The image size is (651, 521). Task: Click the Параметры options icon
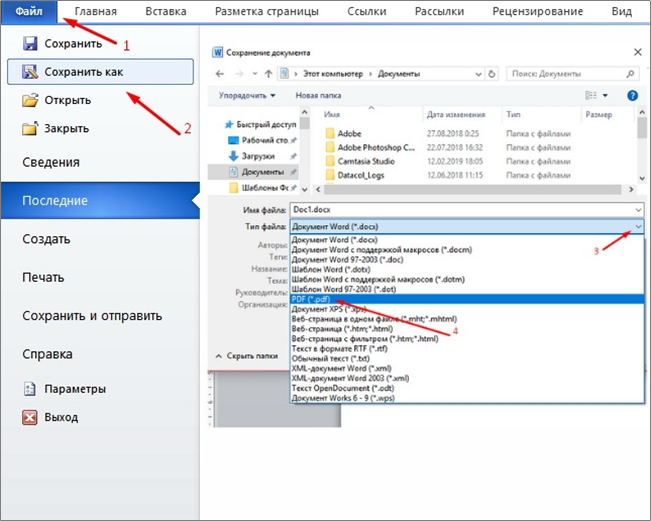click(30, 389)
